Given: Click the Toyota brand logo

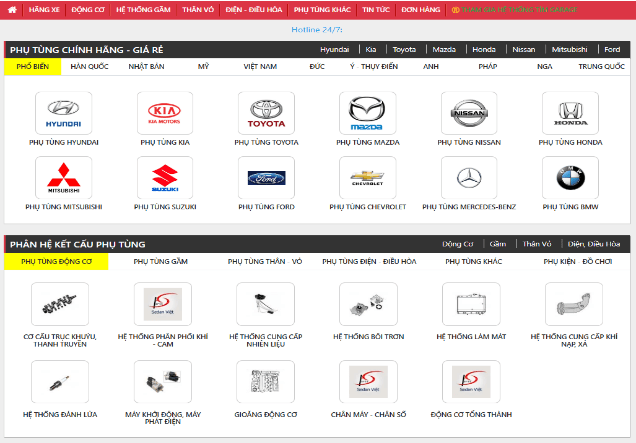Looking at the screenshot, I should 267,112.
